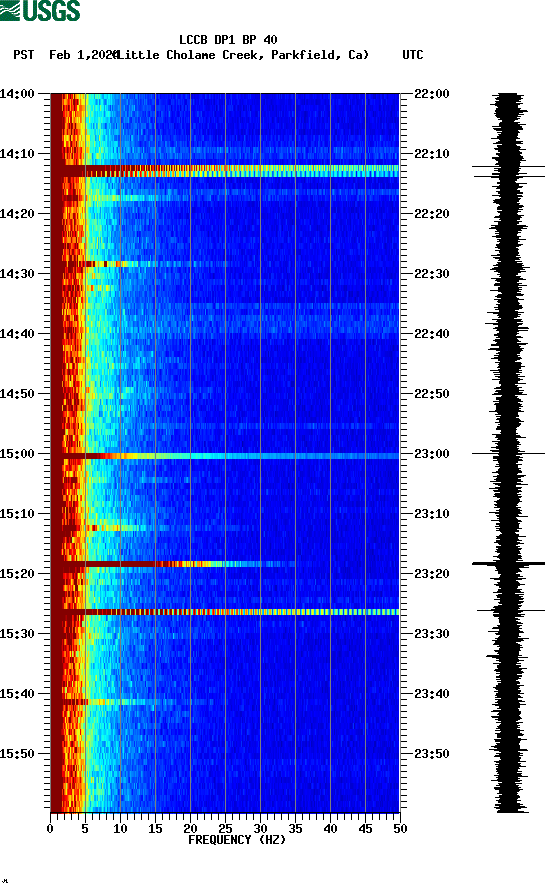Click the 'Feb 1,2020' date text

(x=83, y=55)
